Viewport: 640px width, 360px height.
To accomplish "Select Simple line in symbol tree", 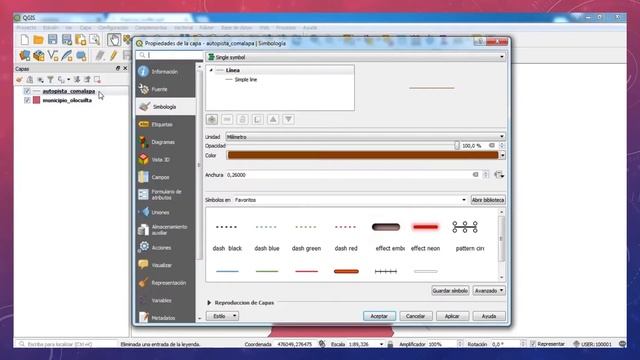I will click(246, 80).
